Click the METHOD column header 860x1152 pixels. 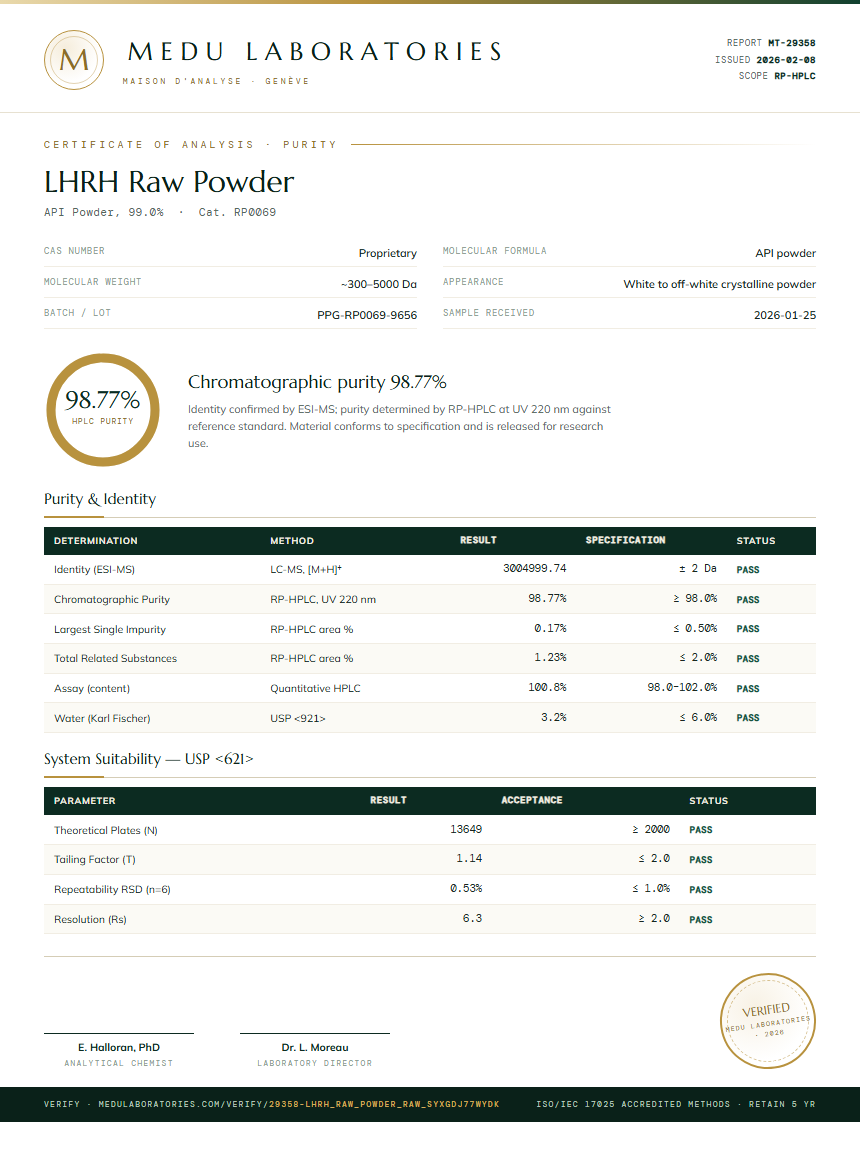click(292, 541)
